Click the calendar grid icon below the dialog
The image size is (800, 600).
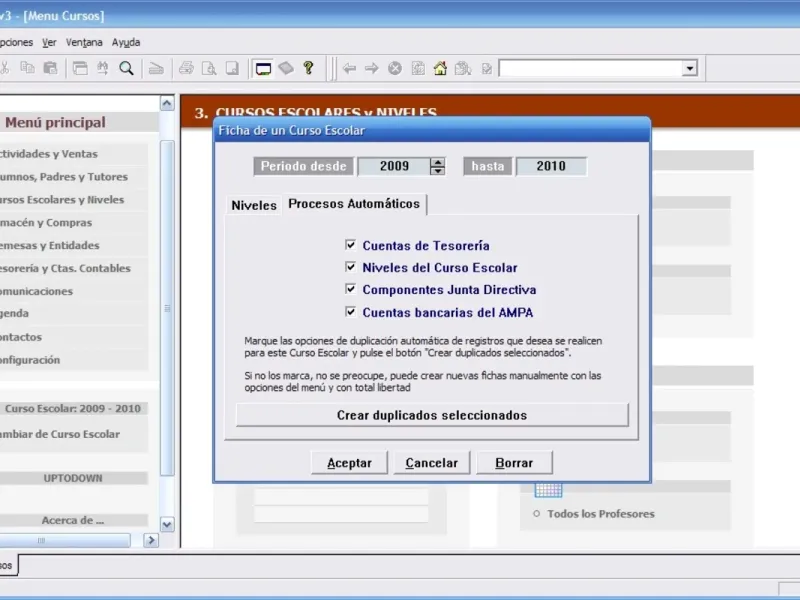click(x=548, y=490)
